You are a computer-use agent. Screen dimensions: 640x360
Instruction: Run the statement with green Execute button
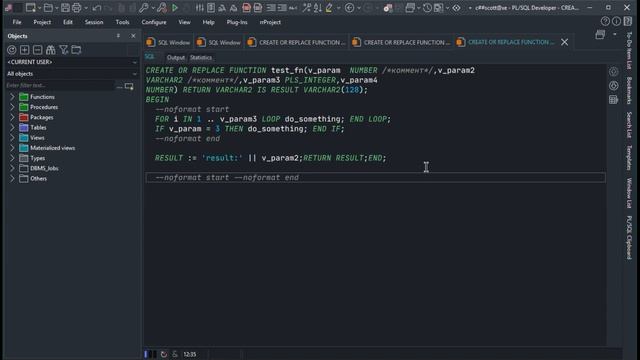(175, 8)
